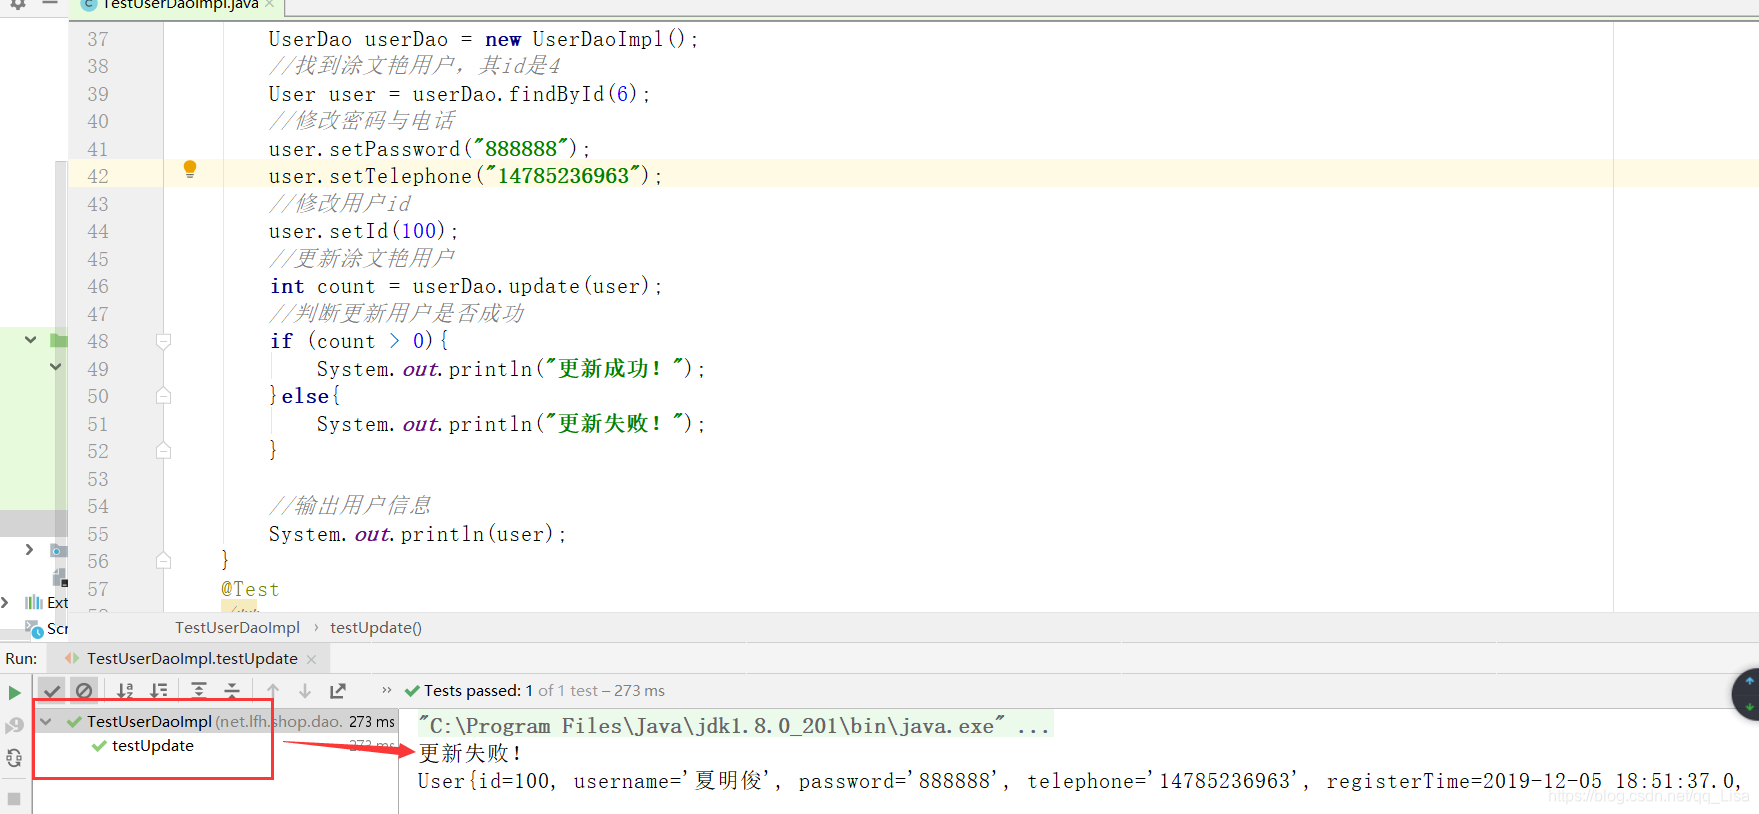Collapse TestUserDaoImpl node in test tree

tap(46, 721)
